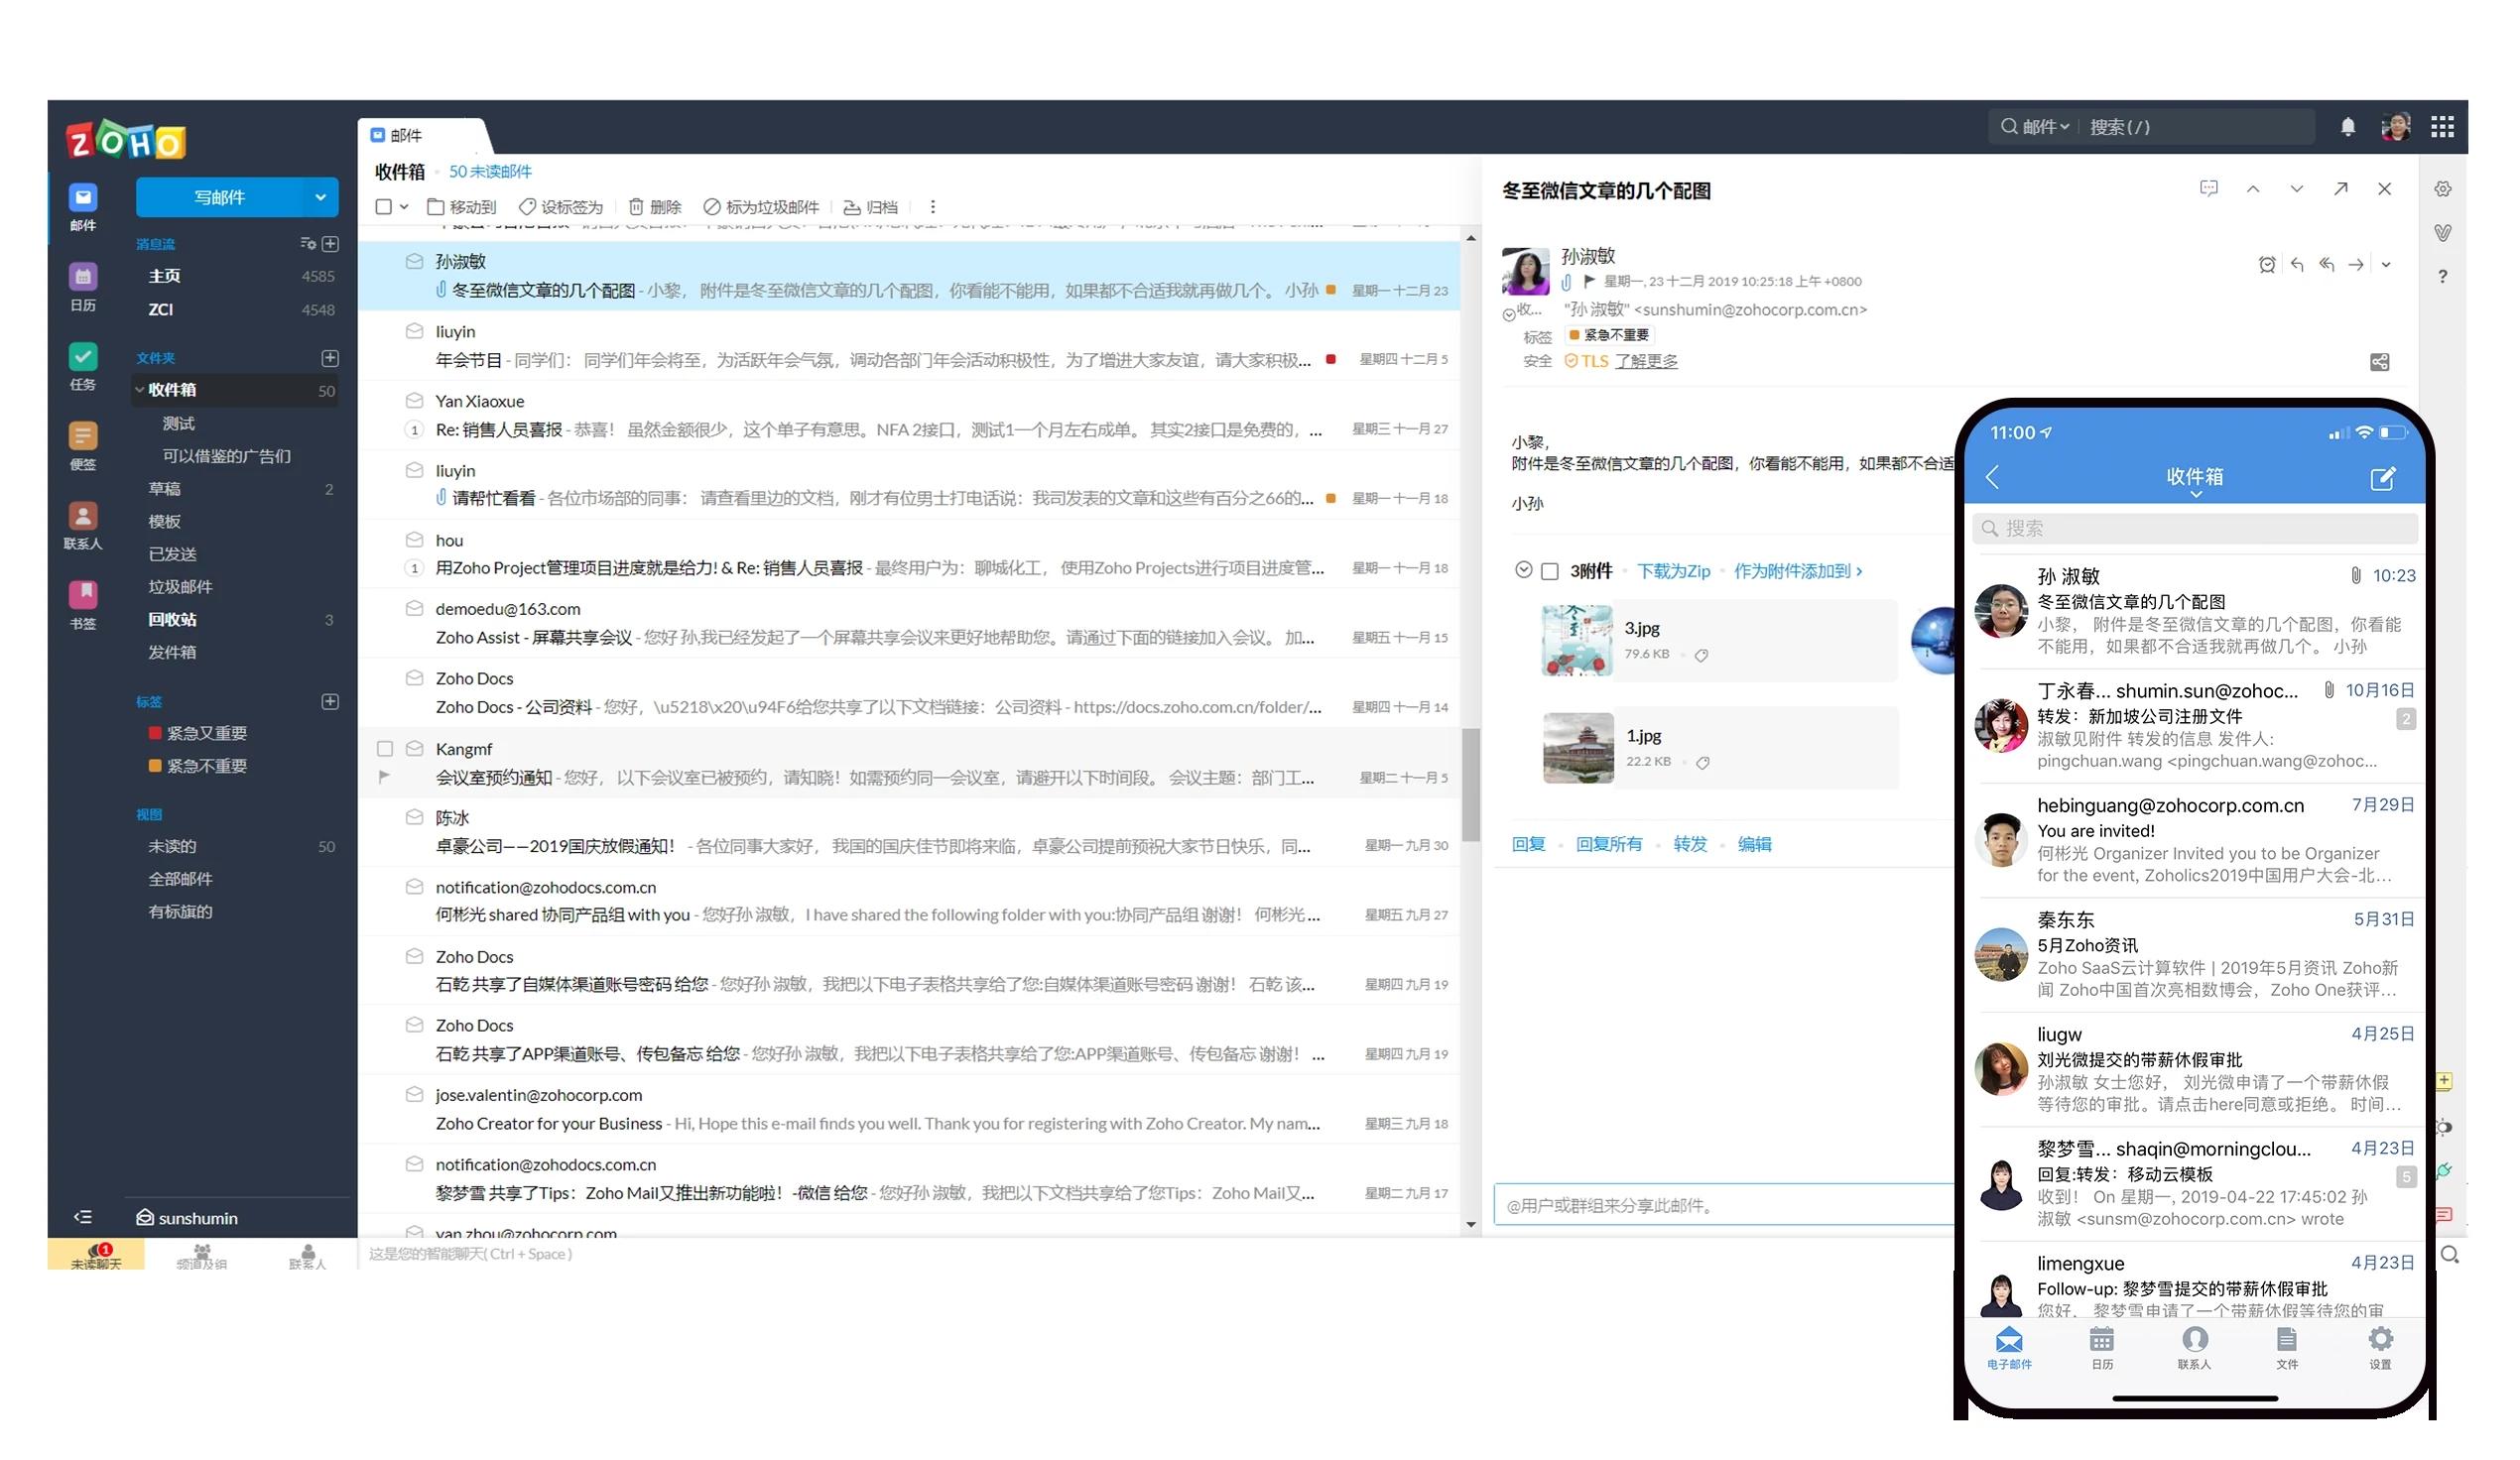Collapse the Inbox folder tree
This screenshot has height=1460, width=2520.
pyautogui.click(x=140, y=391)
